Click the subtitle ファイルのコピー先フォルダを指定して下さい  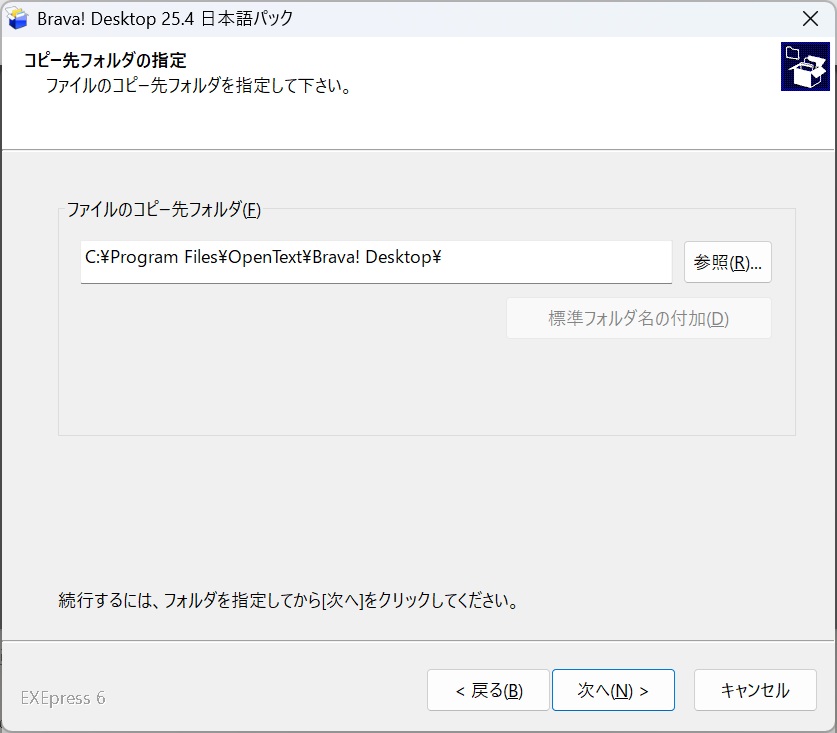pos(198,86)
